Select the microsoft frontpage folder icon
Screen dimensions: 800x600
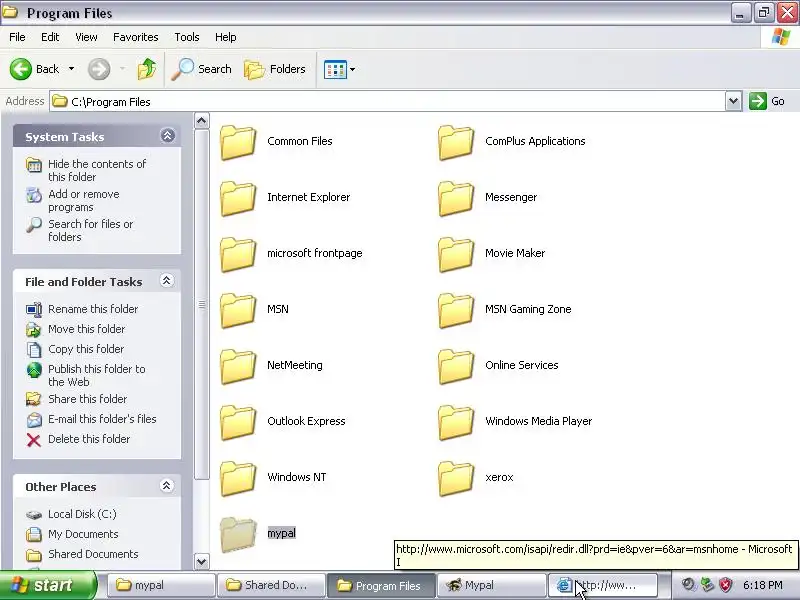(x=238, y=255)
